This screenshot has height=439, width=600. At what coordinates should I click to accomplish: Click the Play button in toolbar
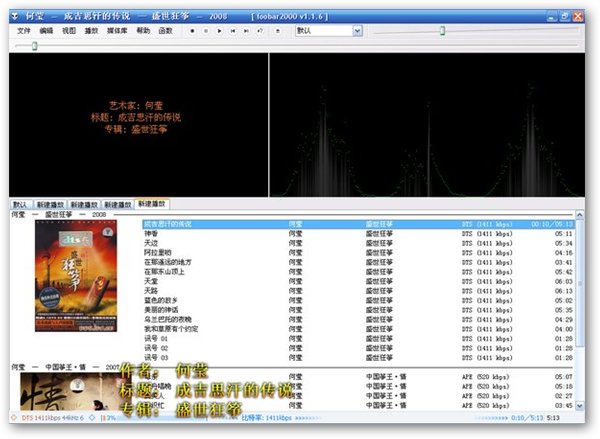tap(219, 31)
